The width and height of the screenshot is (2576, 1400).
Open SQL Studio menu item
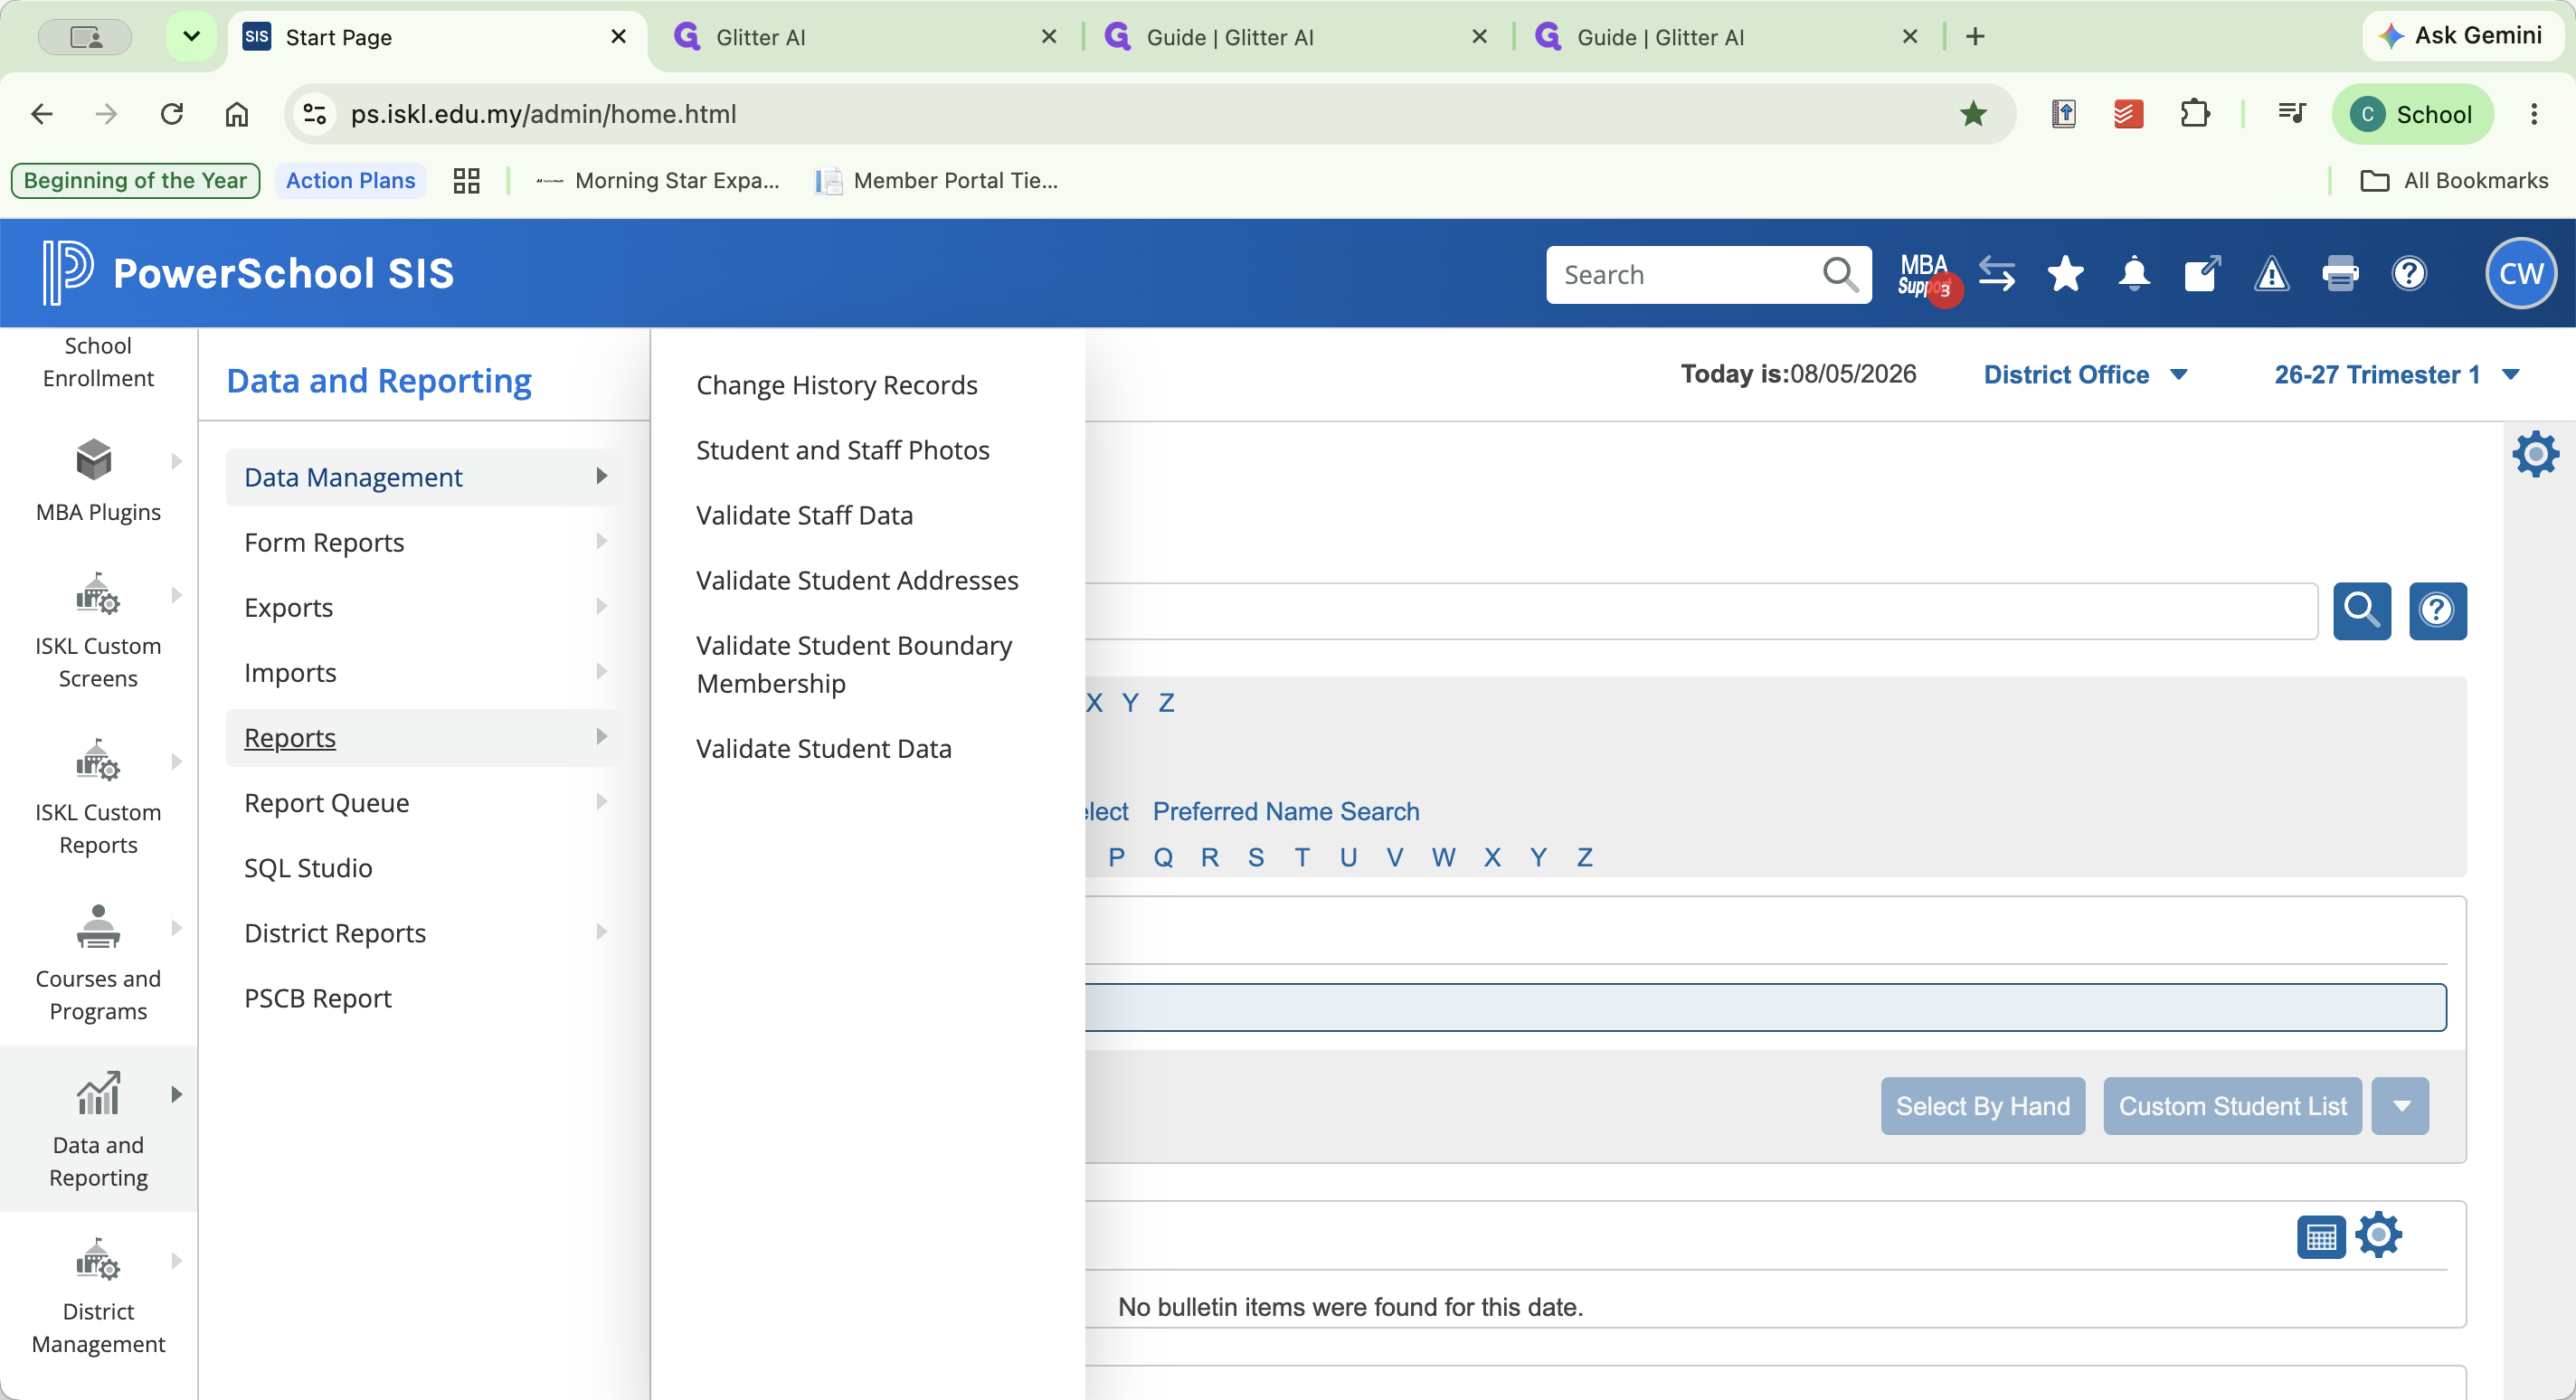[x=308, y=868]
